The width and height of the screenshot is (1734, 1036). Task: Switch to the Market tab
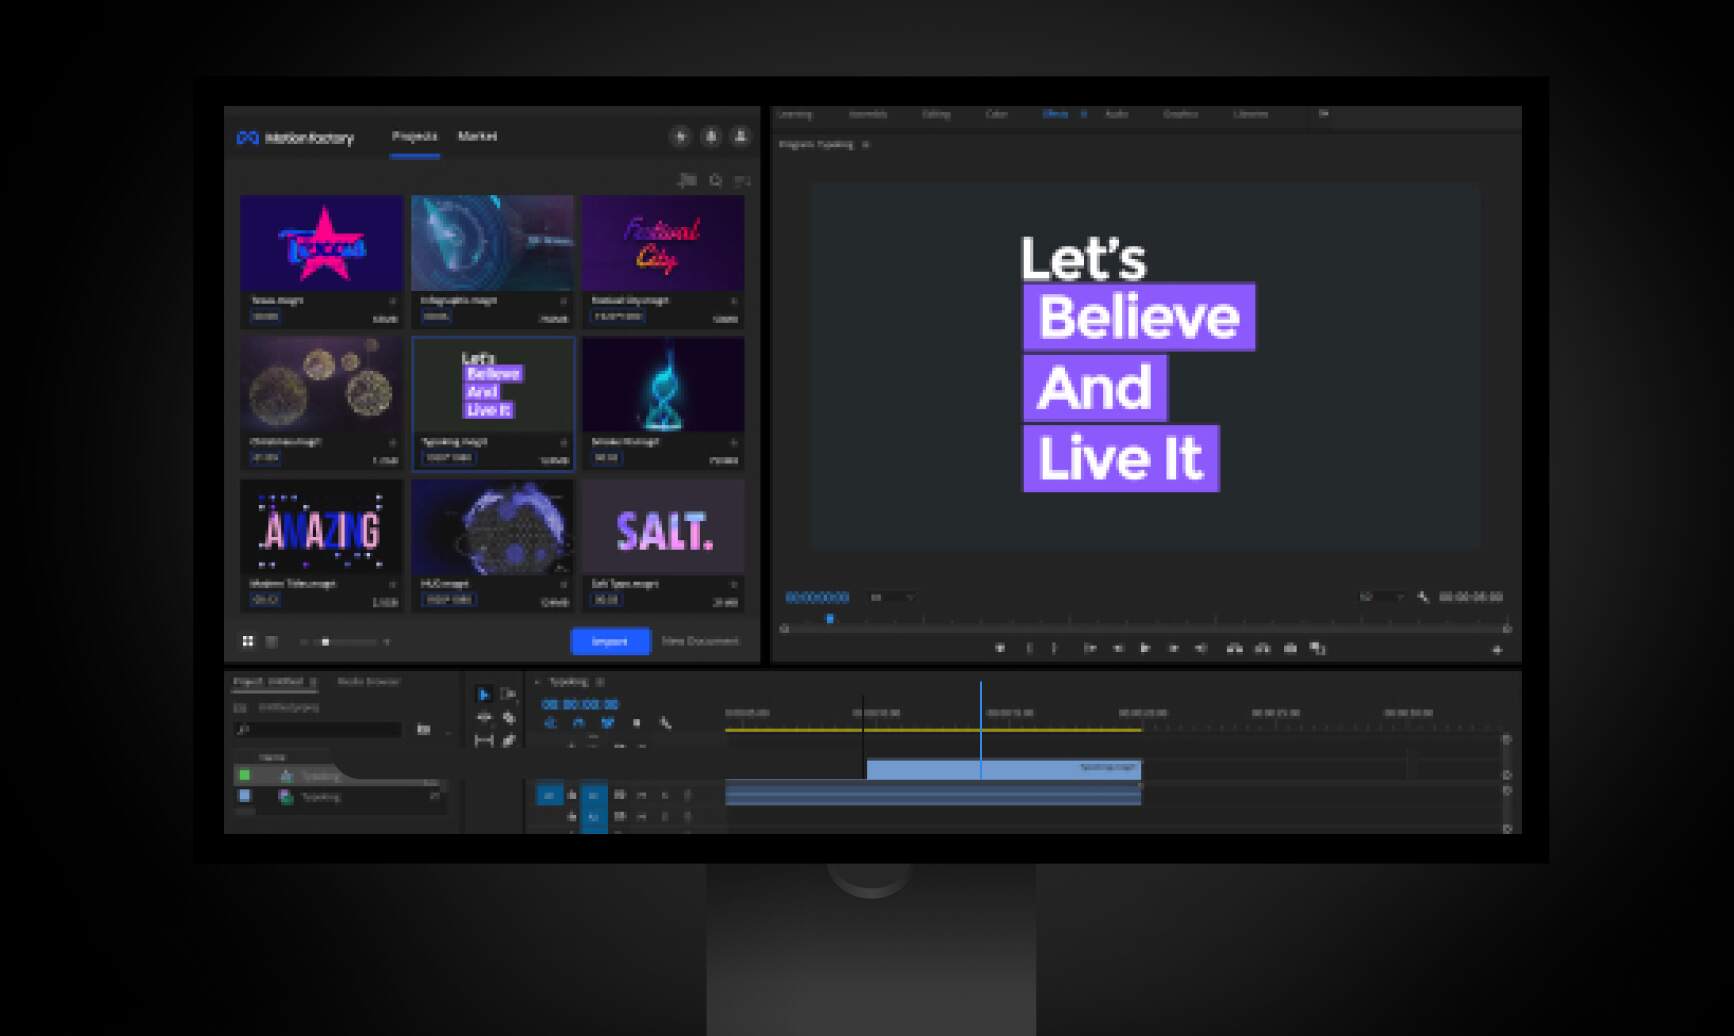tap(477, 136)
